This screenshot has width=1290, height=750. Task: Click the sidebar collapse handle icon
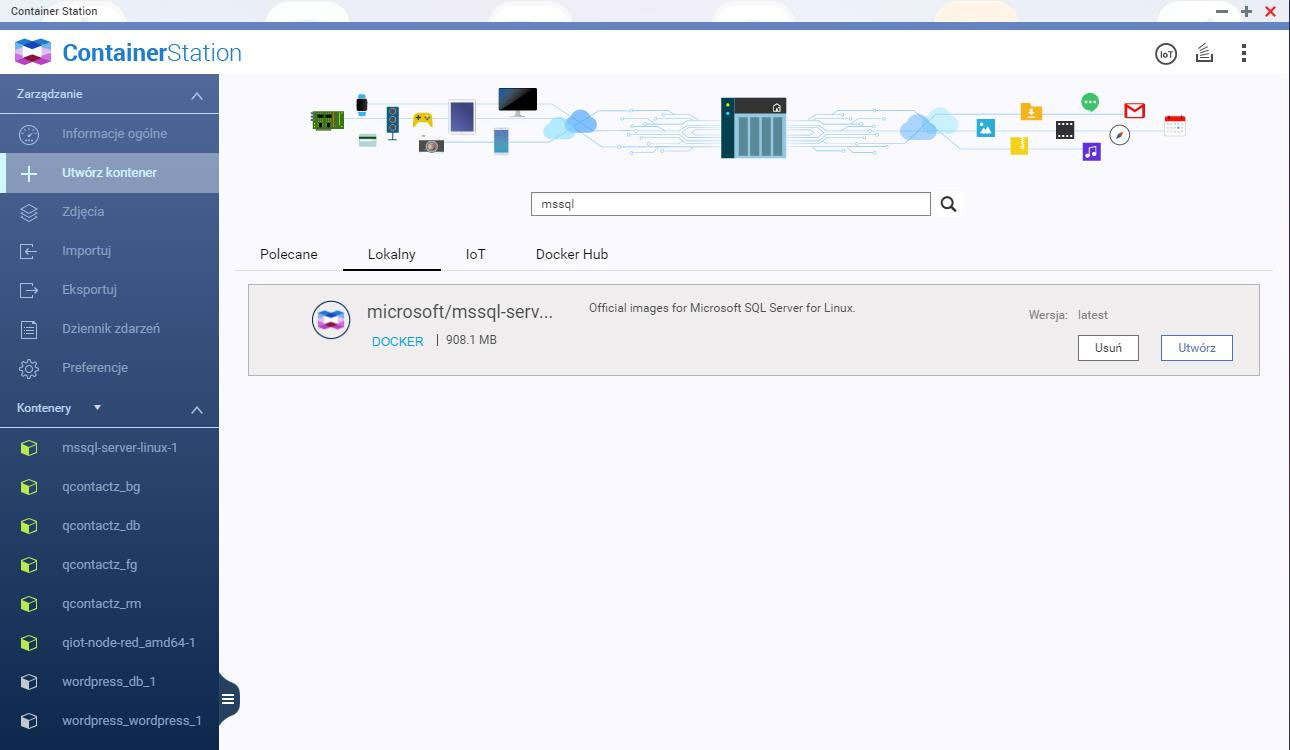tap(228, 699)
